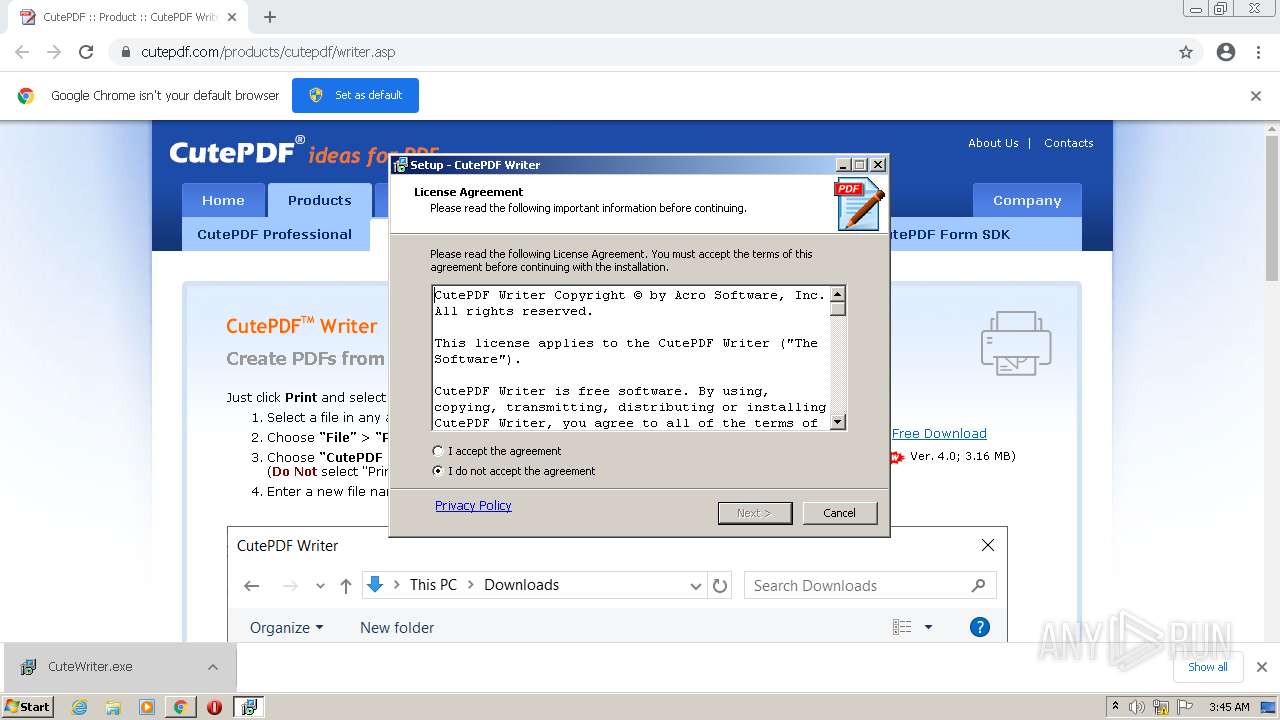Click the back arrow in file dialog image
1280x720 pixels.
tap(252, 586)
